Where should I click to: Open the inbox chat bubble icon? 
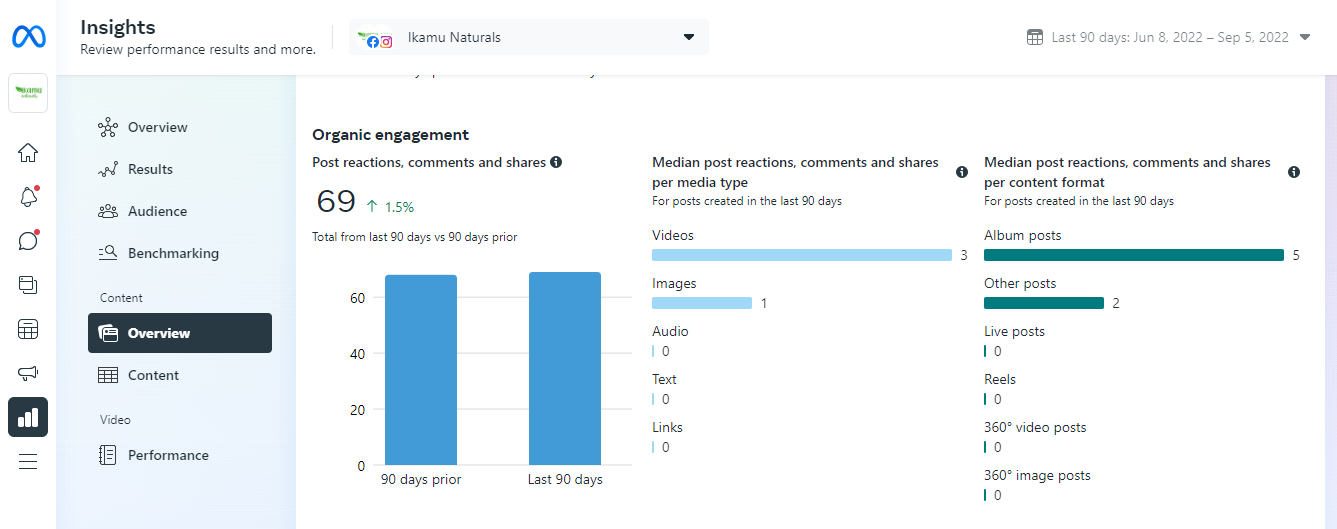tap(28, 241)
